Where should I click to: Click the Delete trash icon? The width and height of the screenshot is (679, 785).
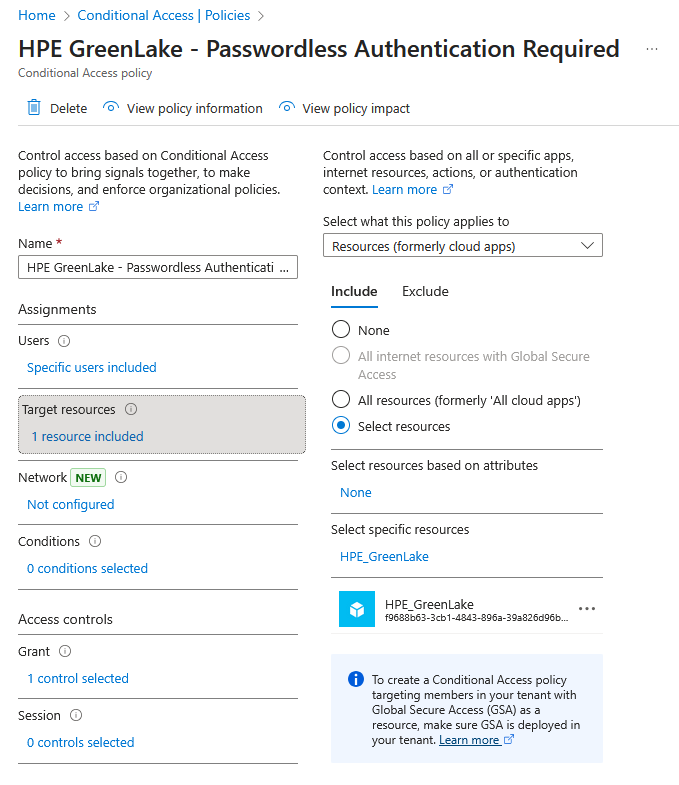(34, 108)
